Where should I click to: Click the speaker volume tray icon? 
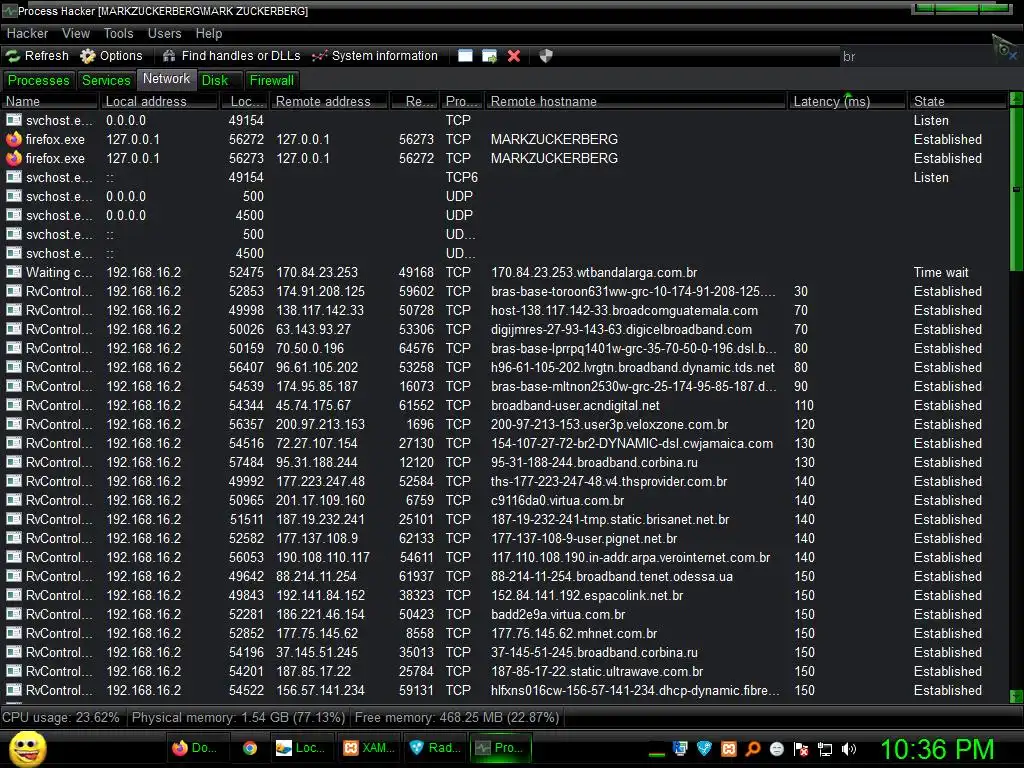(849, 749)
